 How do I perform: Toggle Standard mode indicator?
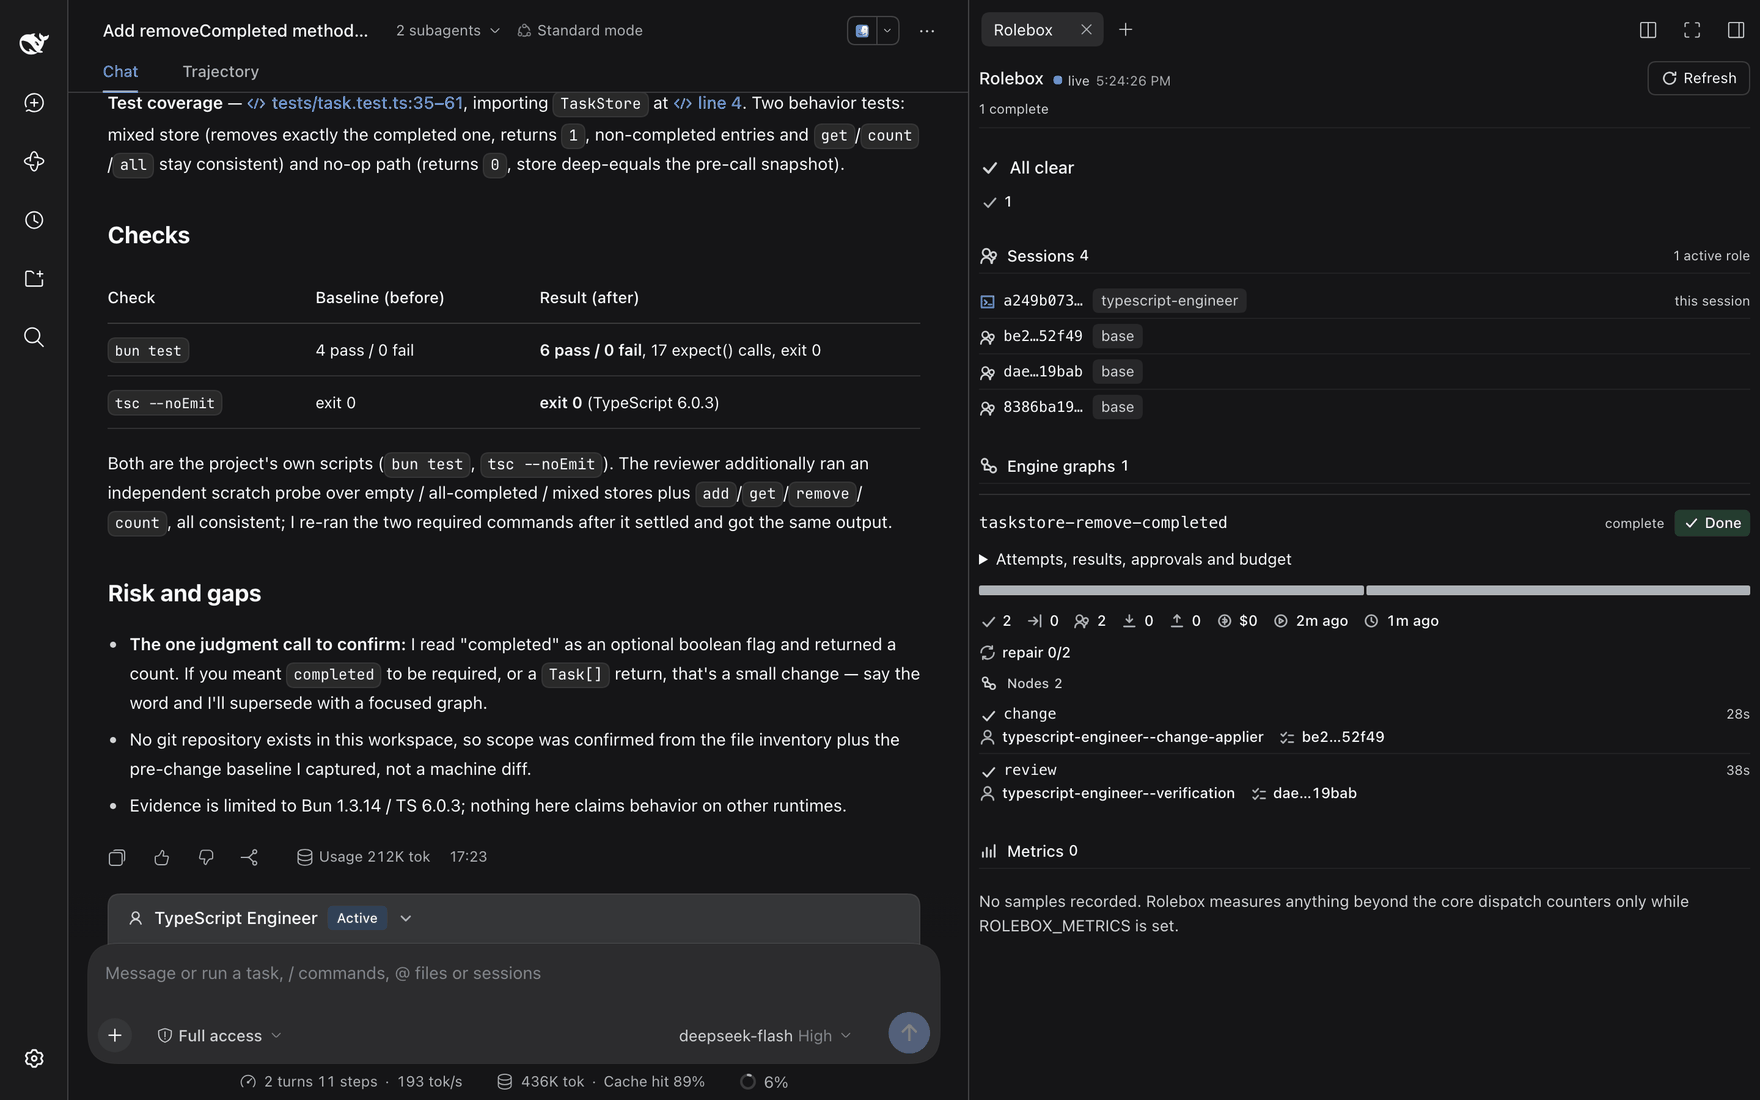[580, 31]
